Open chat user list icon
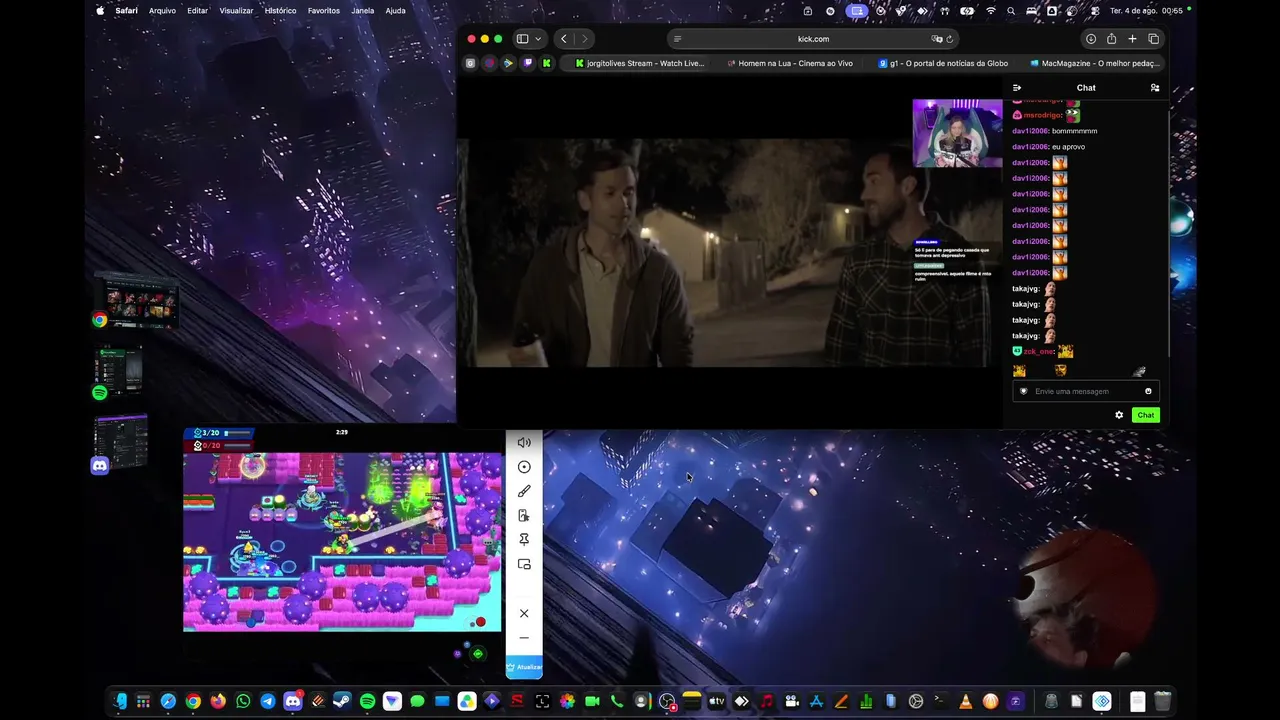This screenshot has width=1280, height=720. (x=1155, y=88)
